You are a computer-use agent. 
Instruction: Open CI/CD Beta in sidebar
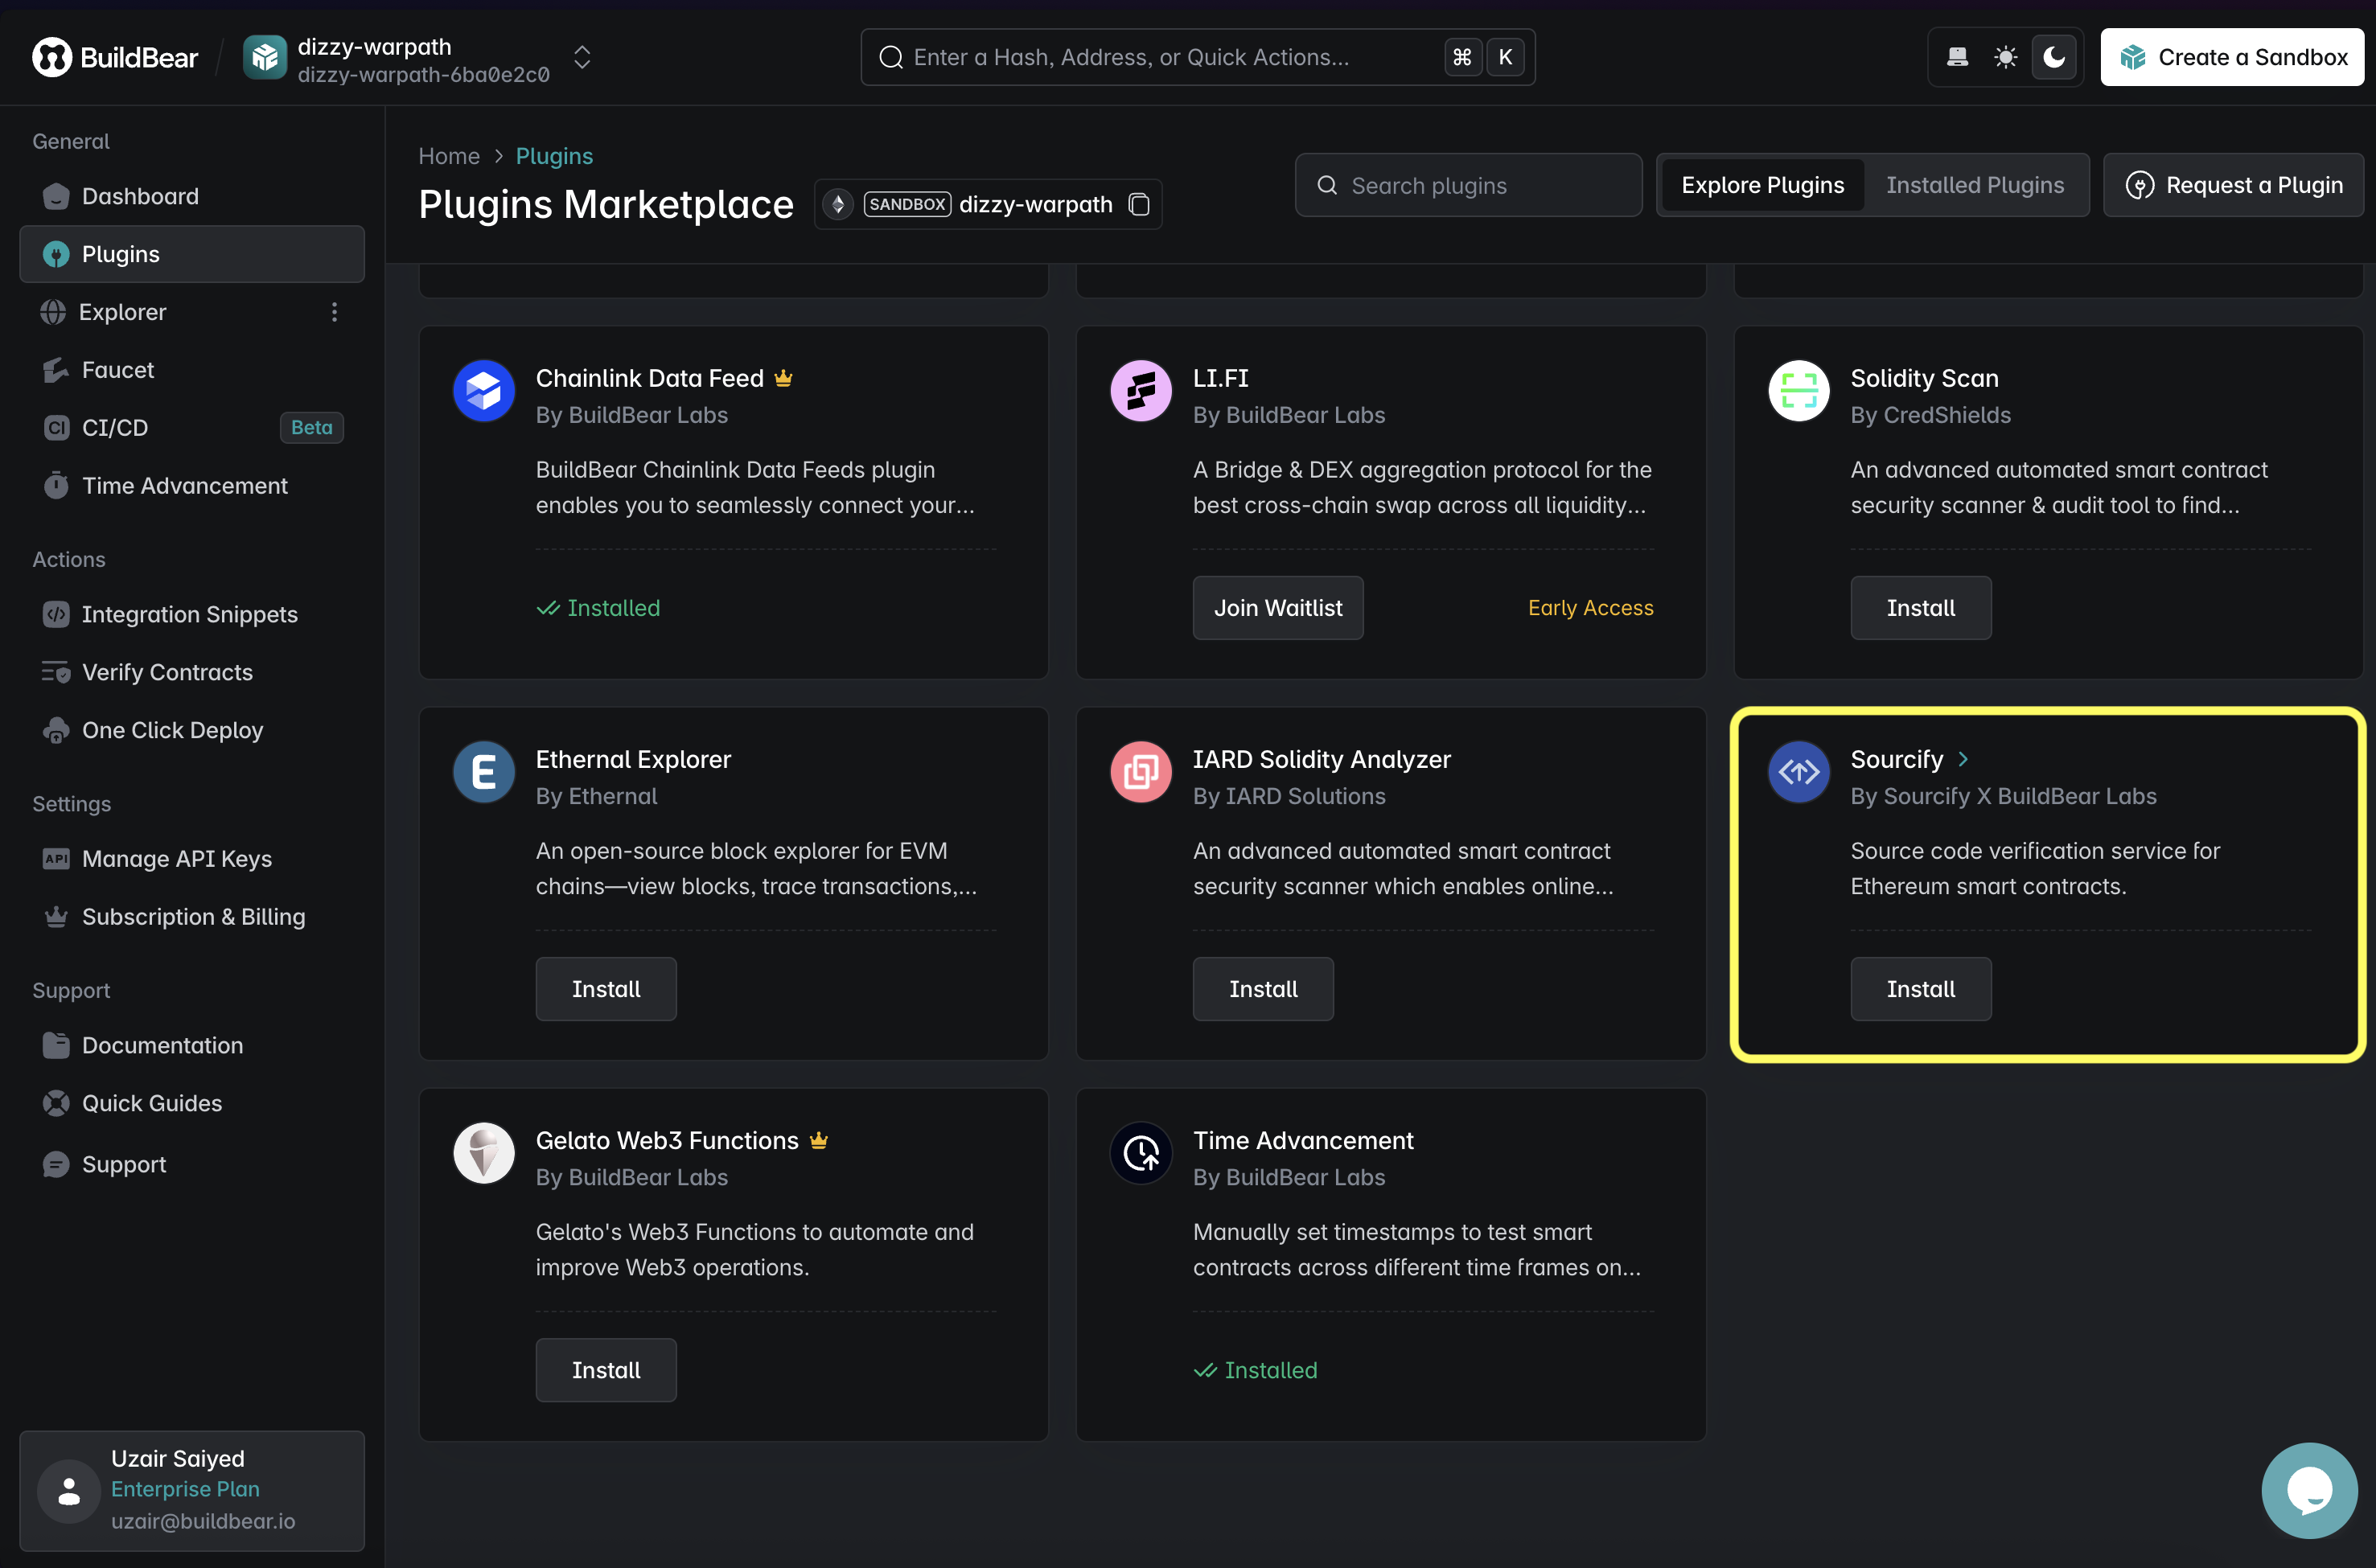[x=192, y=428]
